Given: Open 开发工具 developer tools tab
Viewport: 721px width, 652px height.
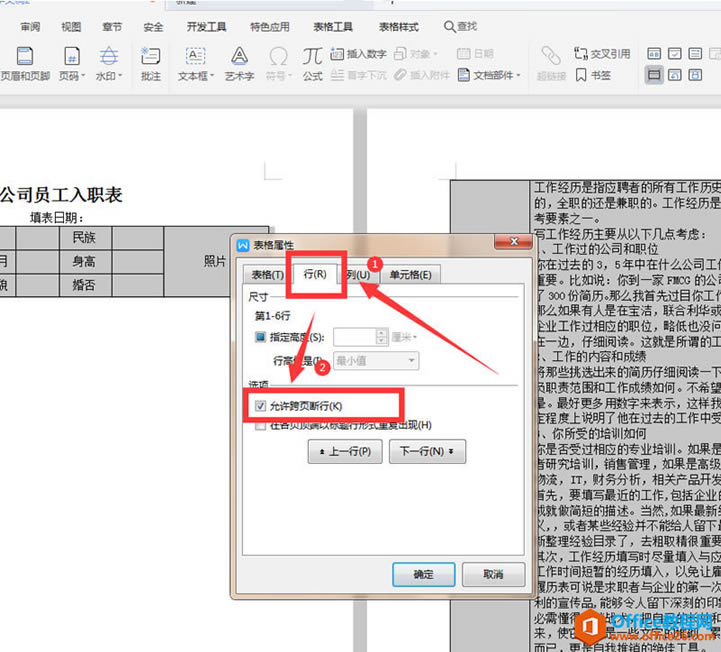Looking at the screenshot, I should 206,27.
